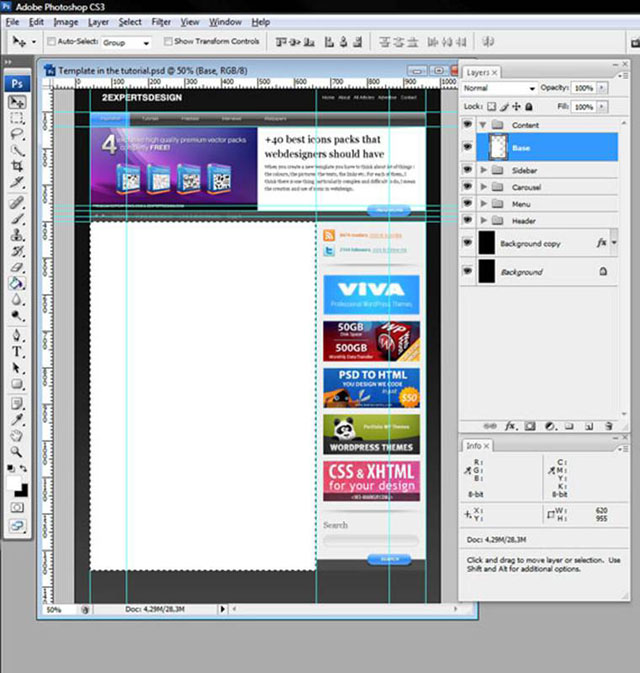
Task: Select the Crop tool
Action: coord(17,166)
